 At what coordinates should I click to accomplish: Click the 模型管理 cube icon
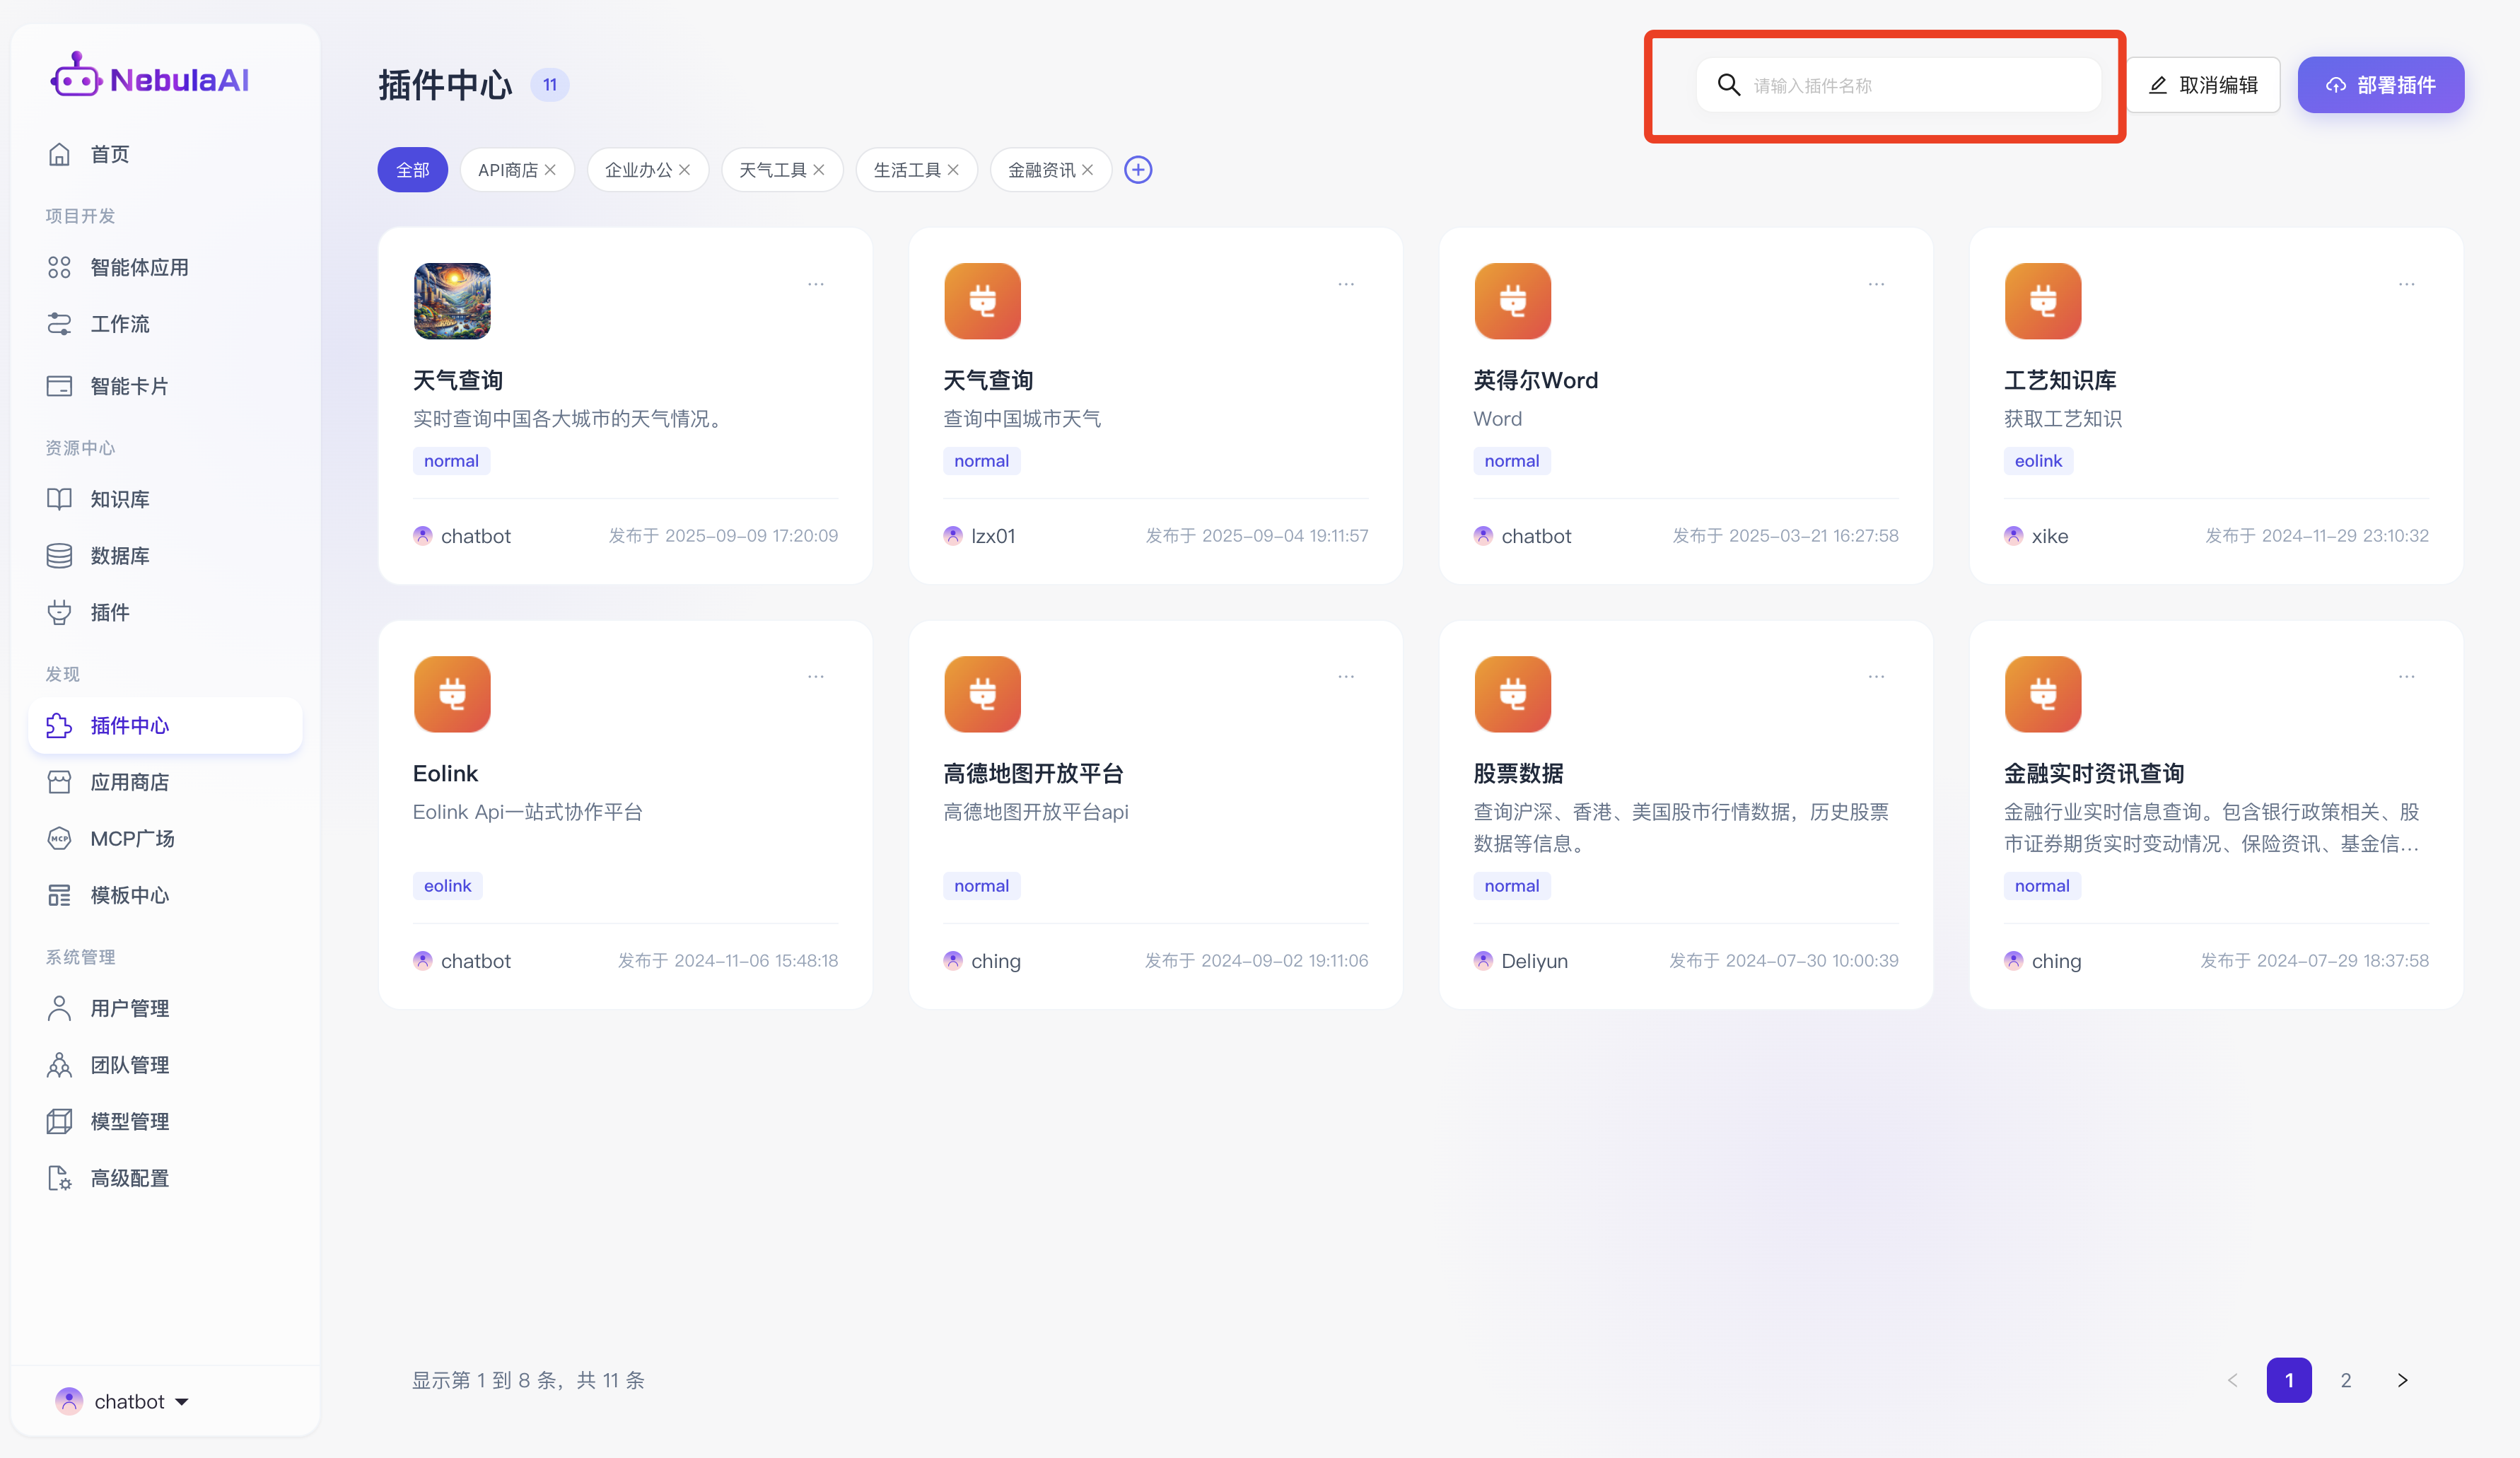(x=59, y=1122)
